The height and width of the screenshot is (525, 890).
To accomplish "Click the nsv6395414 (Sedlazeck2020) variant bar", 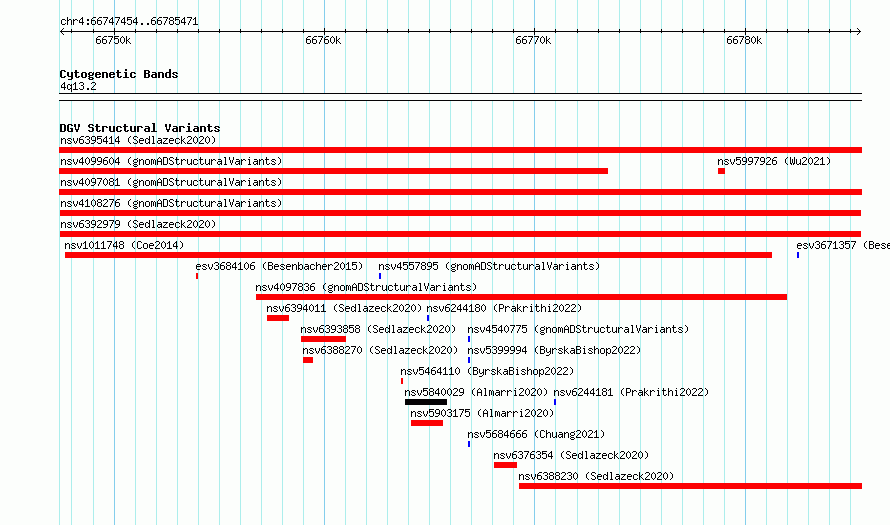I will coord(460,150).
